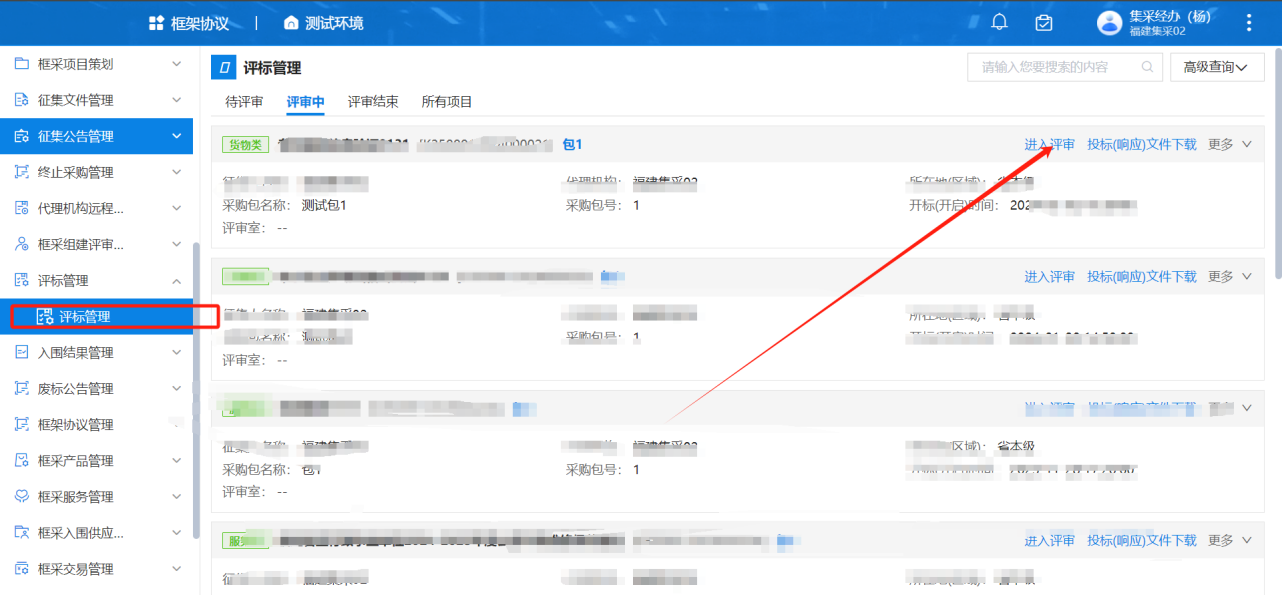Viewport: 1282px width, 595px height.
Task: Click the icon beside 框采交易管理
Action: click(x=22, y=568)
